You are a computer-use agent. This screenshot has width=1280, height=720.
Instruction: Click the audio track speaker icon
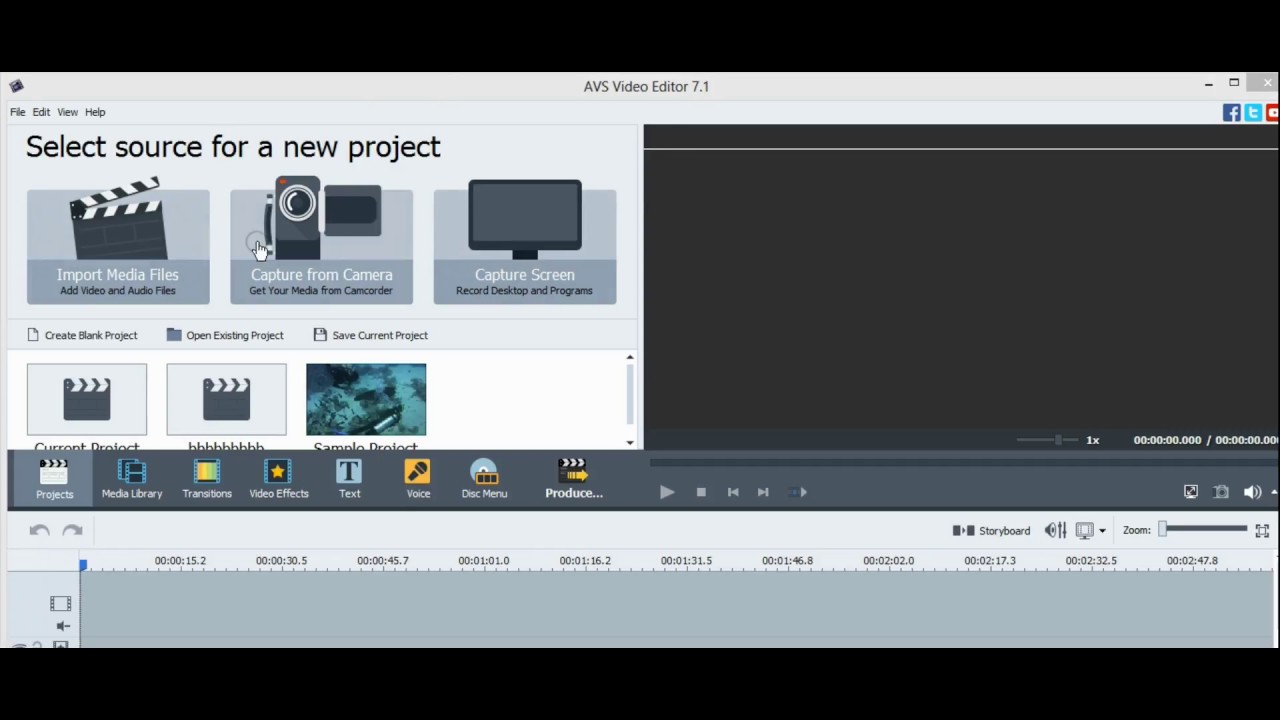point(63,626)
